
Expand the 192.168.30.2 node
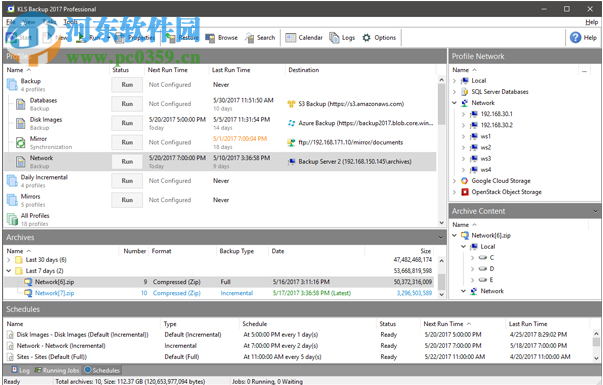coord(463,125)
